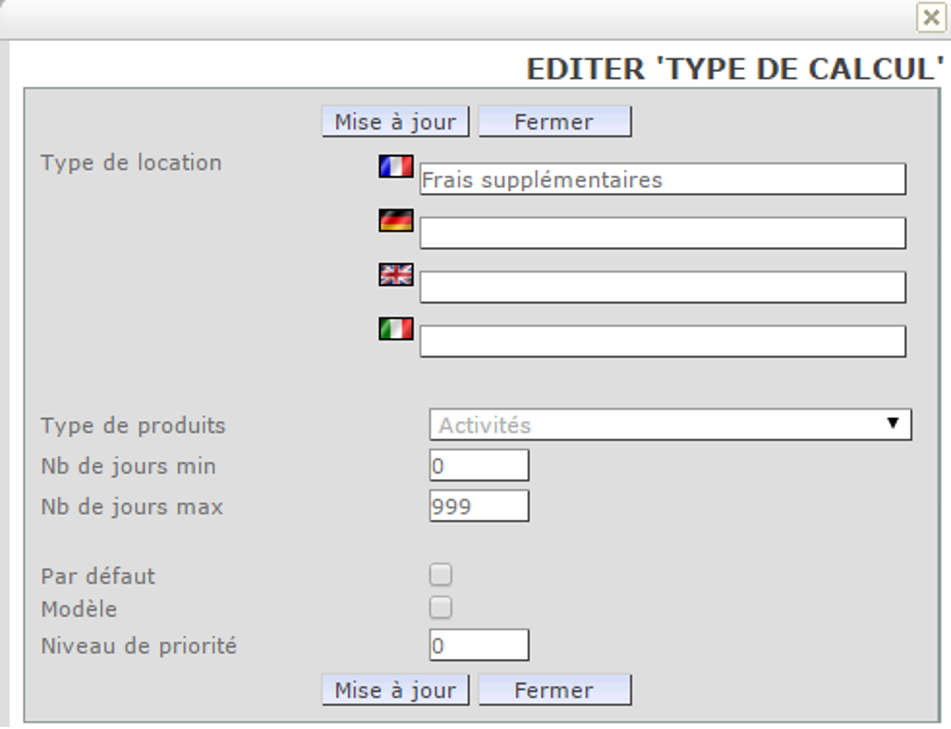Click the 'Type de location' label
Screen dimensions: 951x729
pos(131,163)
